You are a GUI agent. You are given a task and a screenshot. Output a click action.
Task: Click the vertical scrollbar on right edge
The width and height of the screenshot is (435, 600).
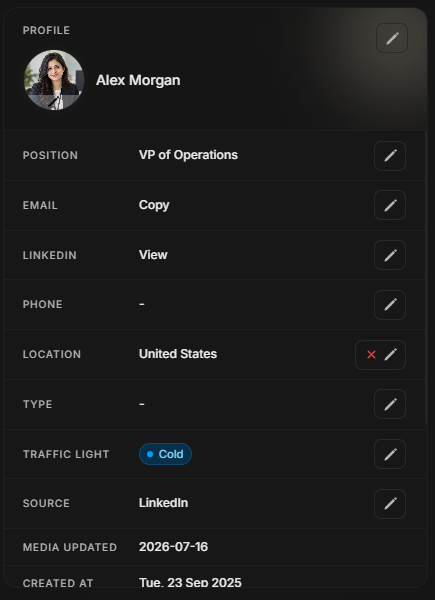coord(426,277)
